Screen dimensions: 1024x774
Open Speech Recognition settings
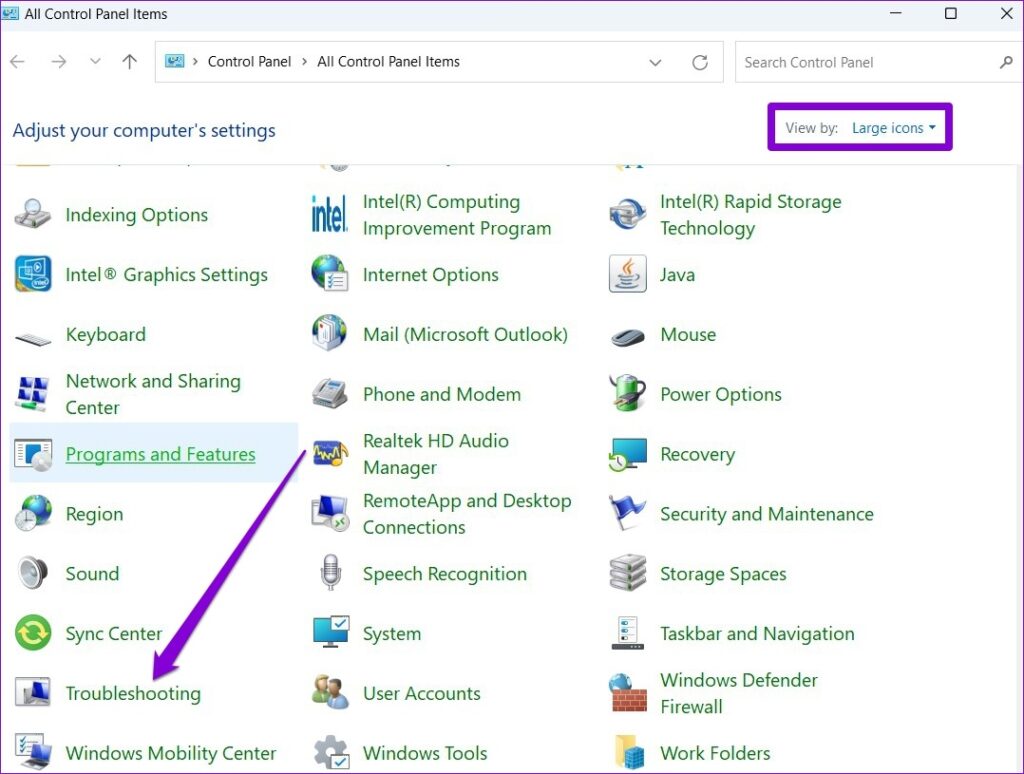tap(445, 574)
